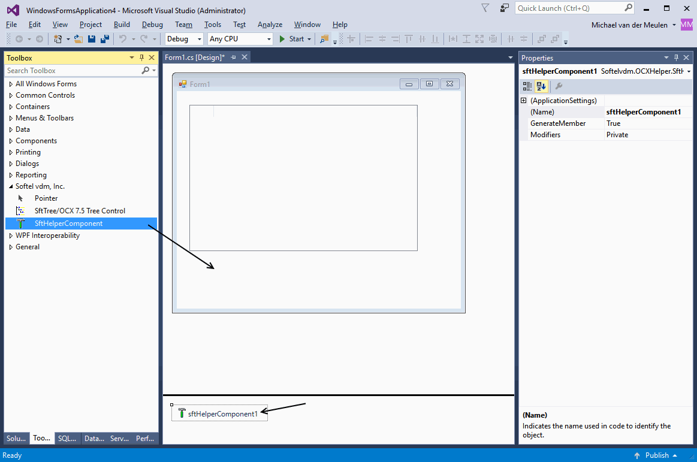Open the Start button dropdown arrow
The height and width of the screenshot is (462, 697).
pos(309,39)
